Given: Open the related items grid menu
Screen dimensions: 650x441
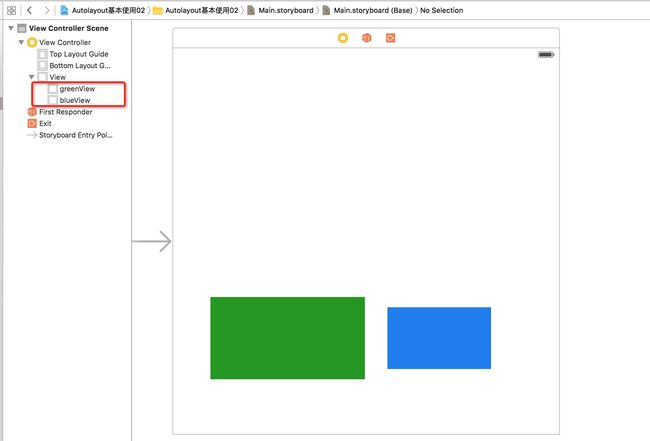Looking at the screenshot, I should [11, 10].
